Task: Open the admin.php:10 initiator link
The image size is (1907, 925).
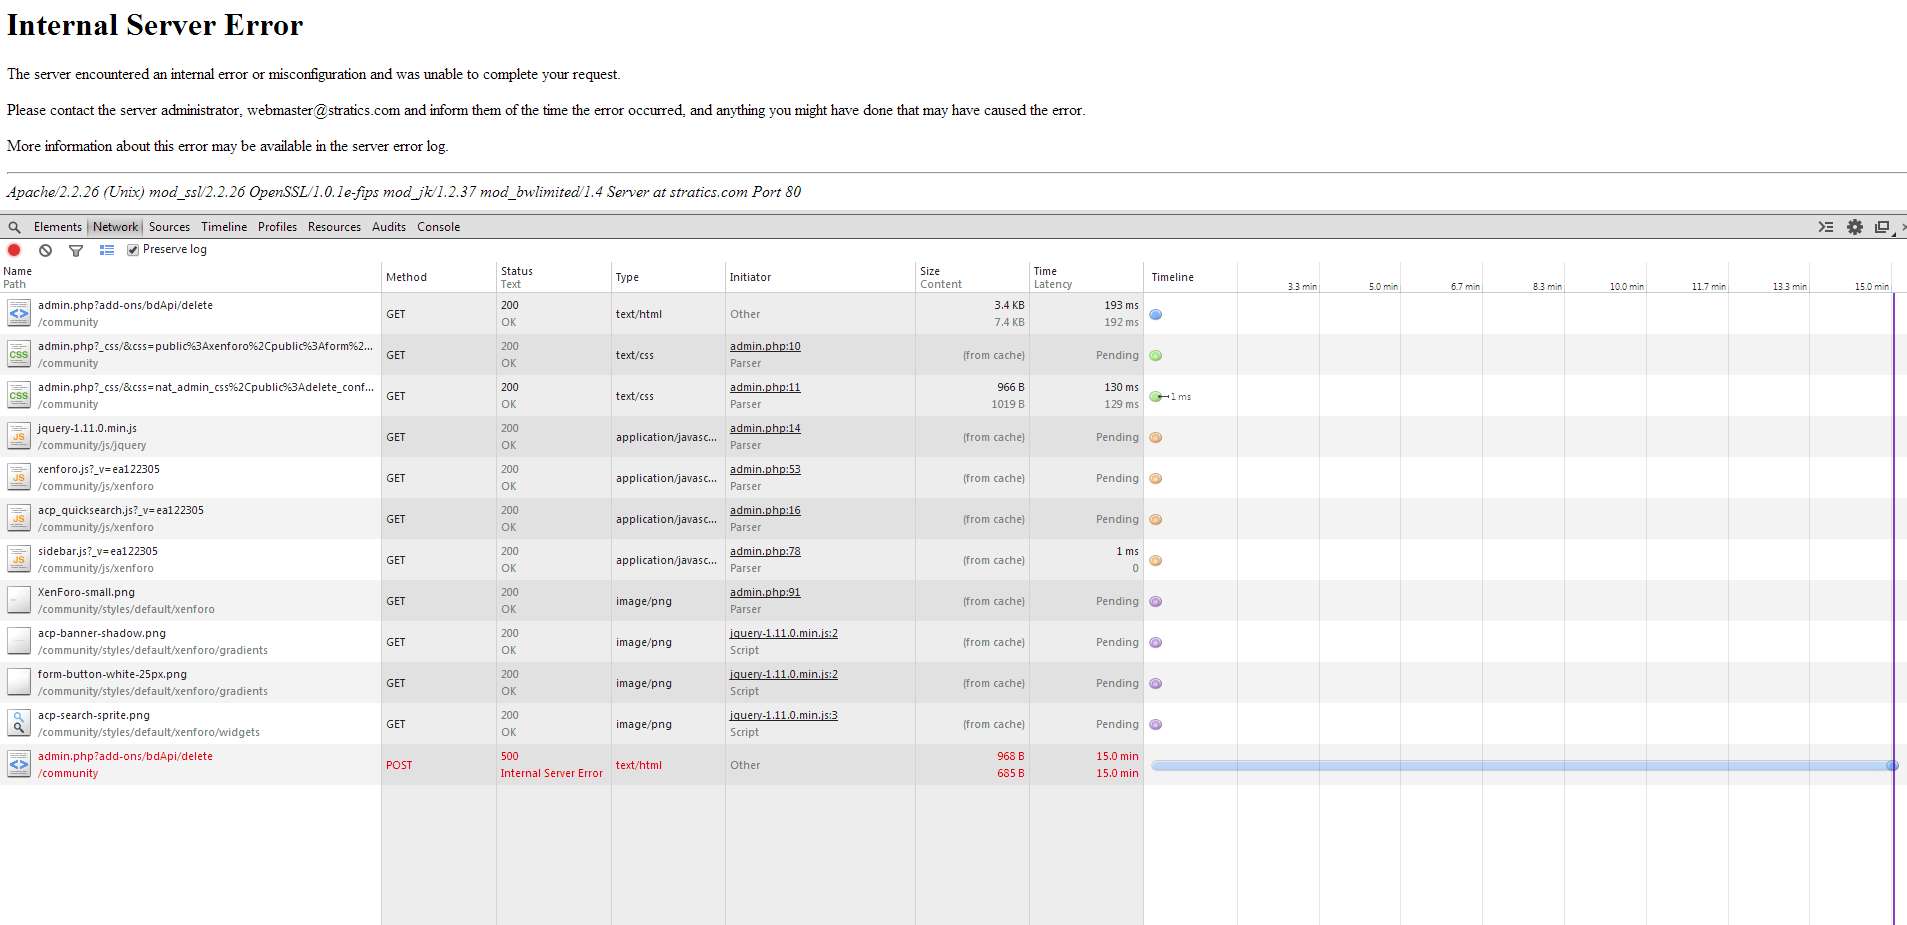Action: click(x=765, y=346)
